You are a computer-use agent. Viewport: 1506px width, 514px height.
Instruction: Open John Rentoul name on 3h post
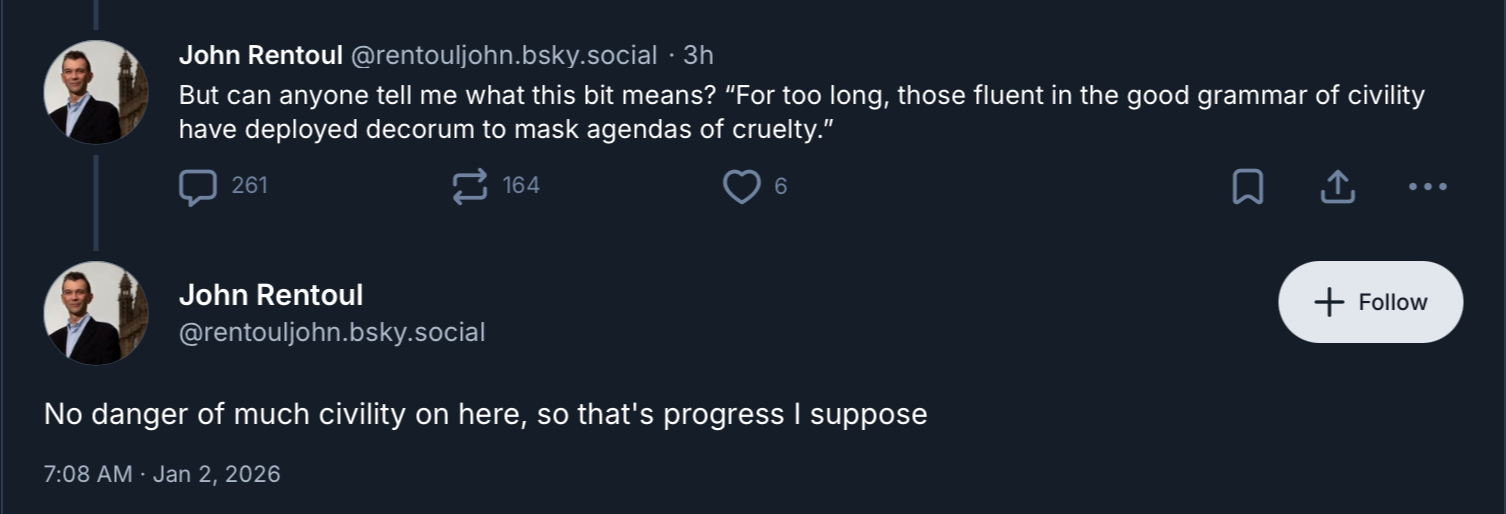pos(260,56)
